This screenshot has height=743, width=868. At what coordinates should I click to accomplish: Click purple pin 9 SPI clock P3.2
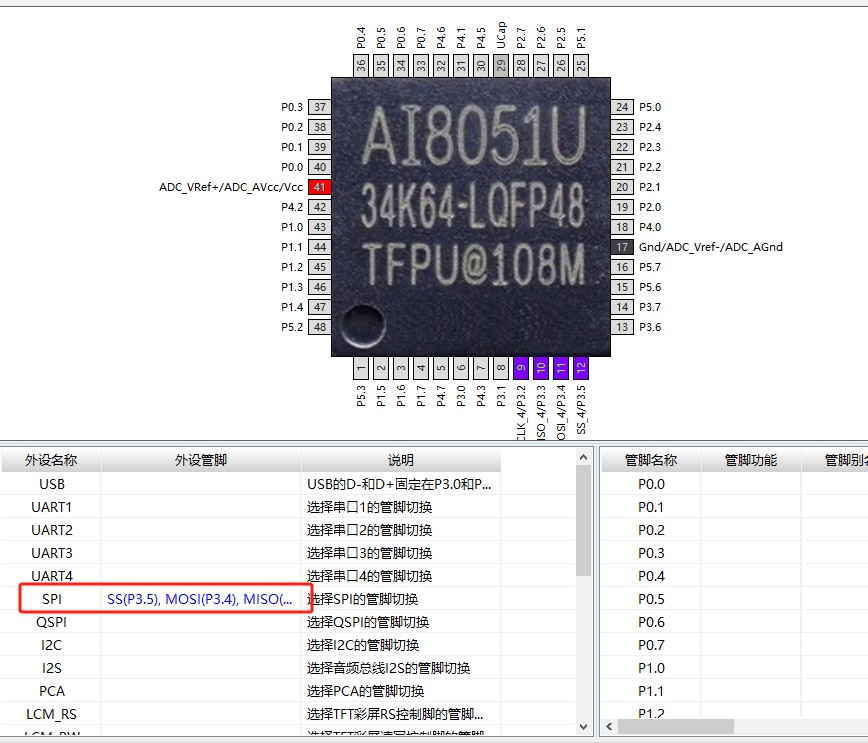click(x=520, y=368)
